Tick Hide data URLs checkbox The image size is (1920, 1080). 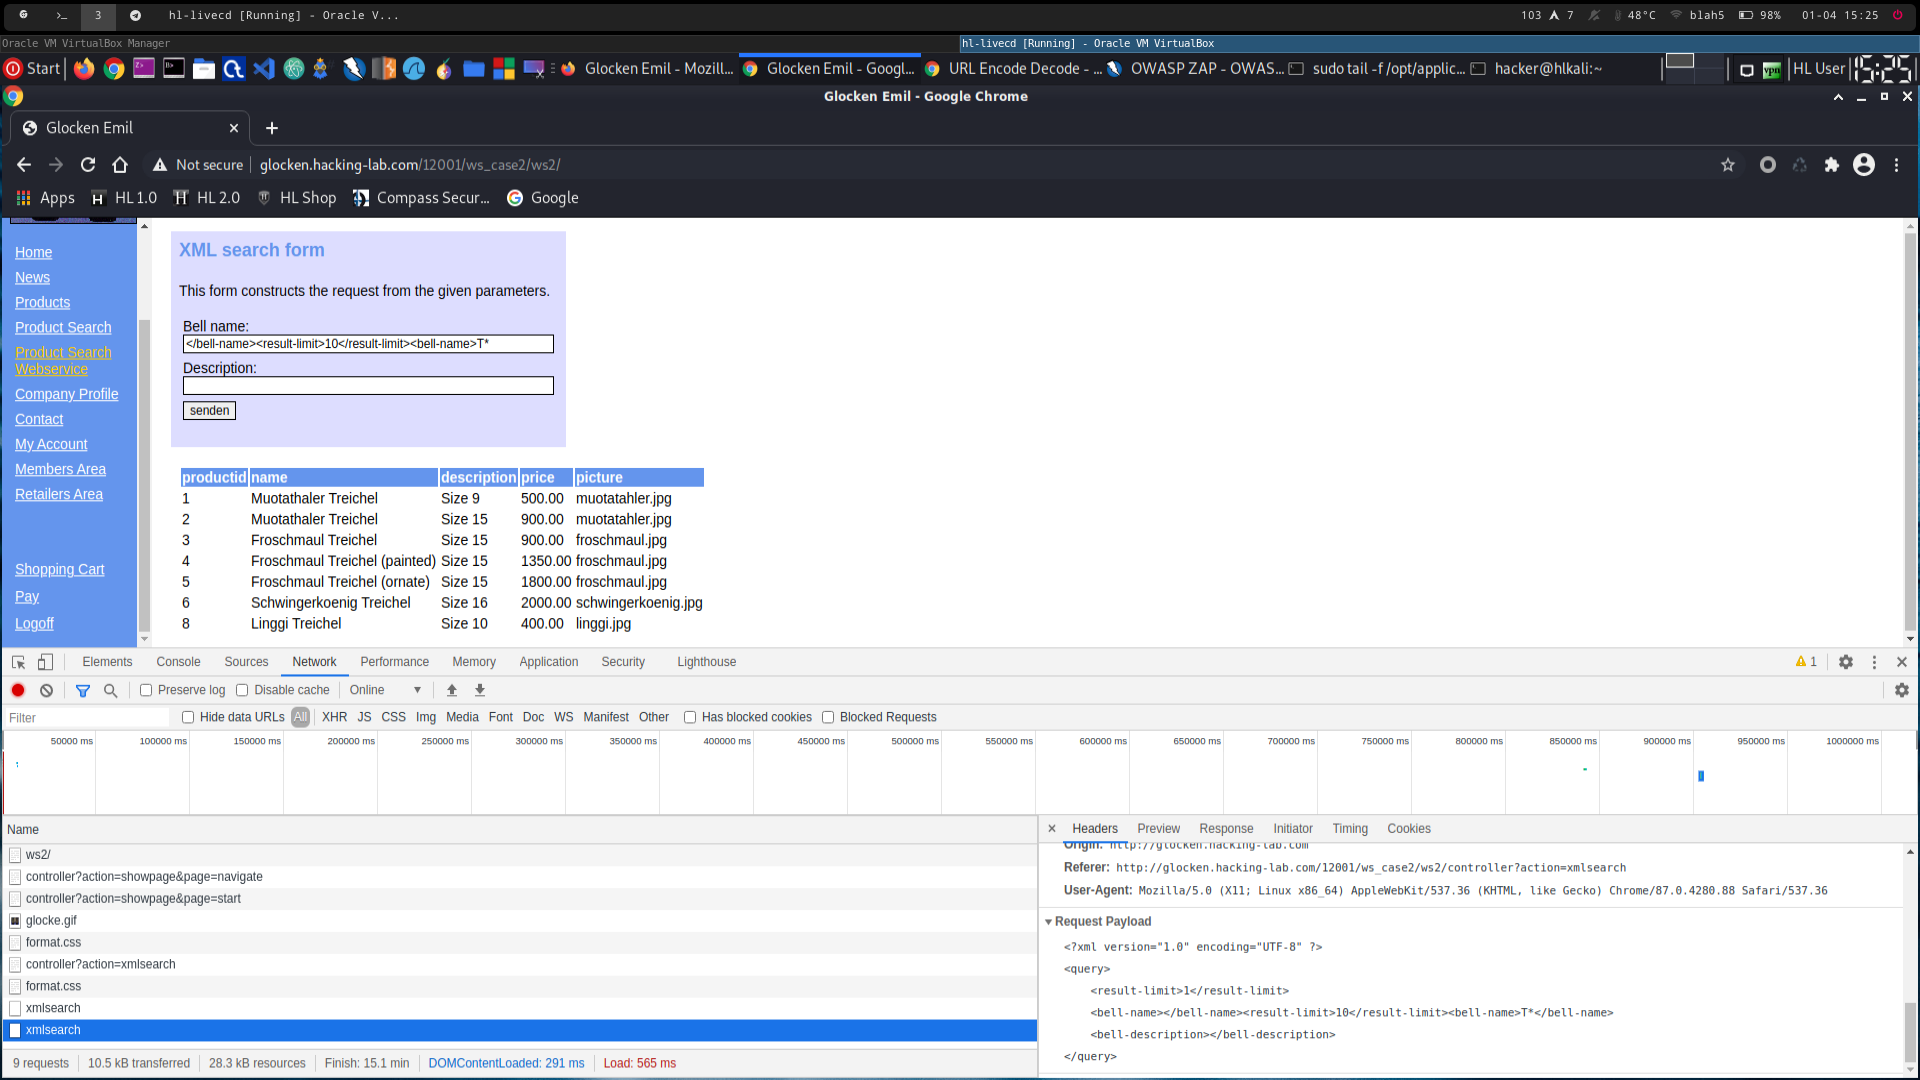pos(188,717)
